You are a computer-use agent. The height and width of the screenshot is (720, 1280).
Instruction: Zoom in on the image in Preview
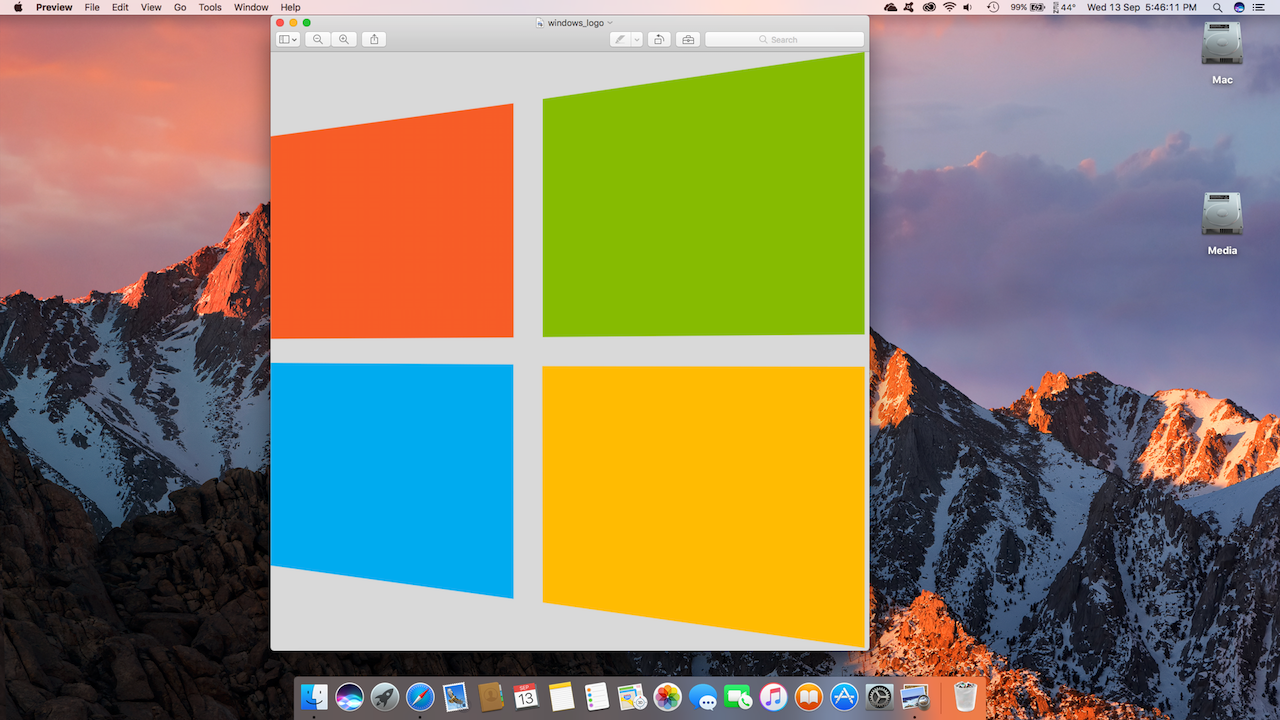tap(344, 39)
